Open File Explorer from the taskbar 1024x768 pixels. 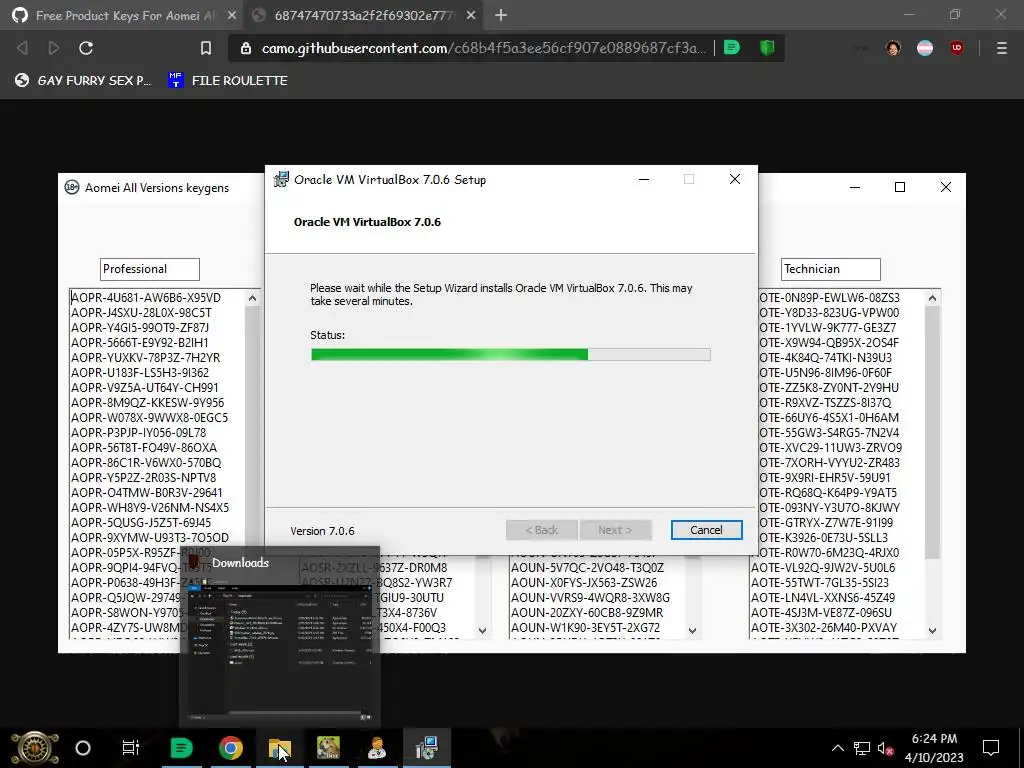pyautogui.click(x=280, y=748)
